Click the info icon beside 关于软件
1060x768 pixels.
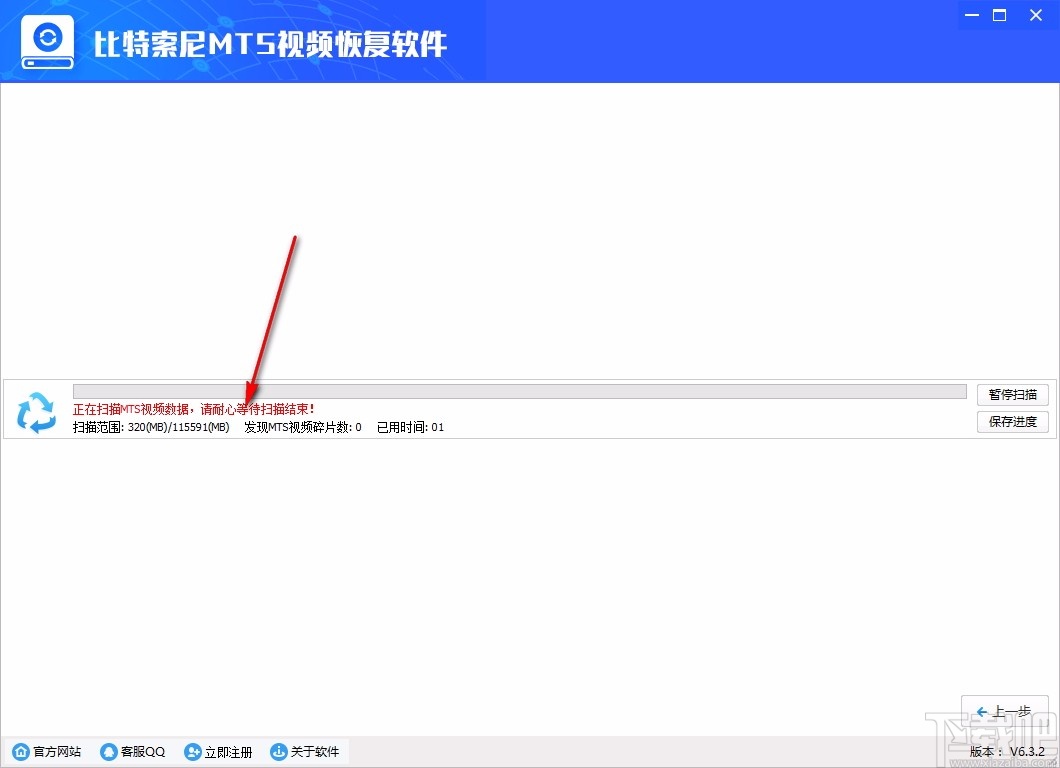(278, 750)
